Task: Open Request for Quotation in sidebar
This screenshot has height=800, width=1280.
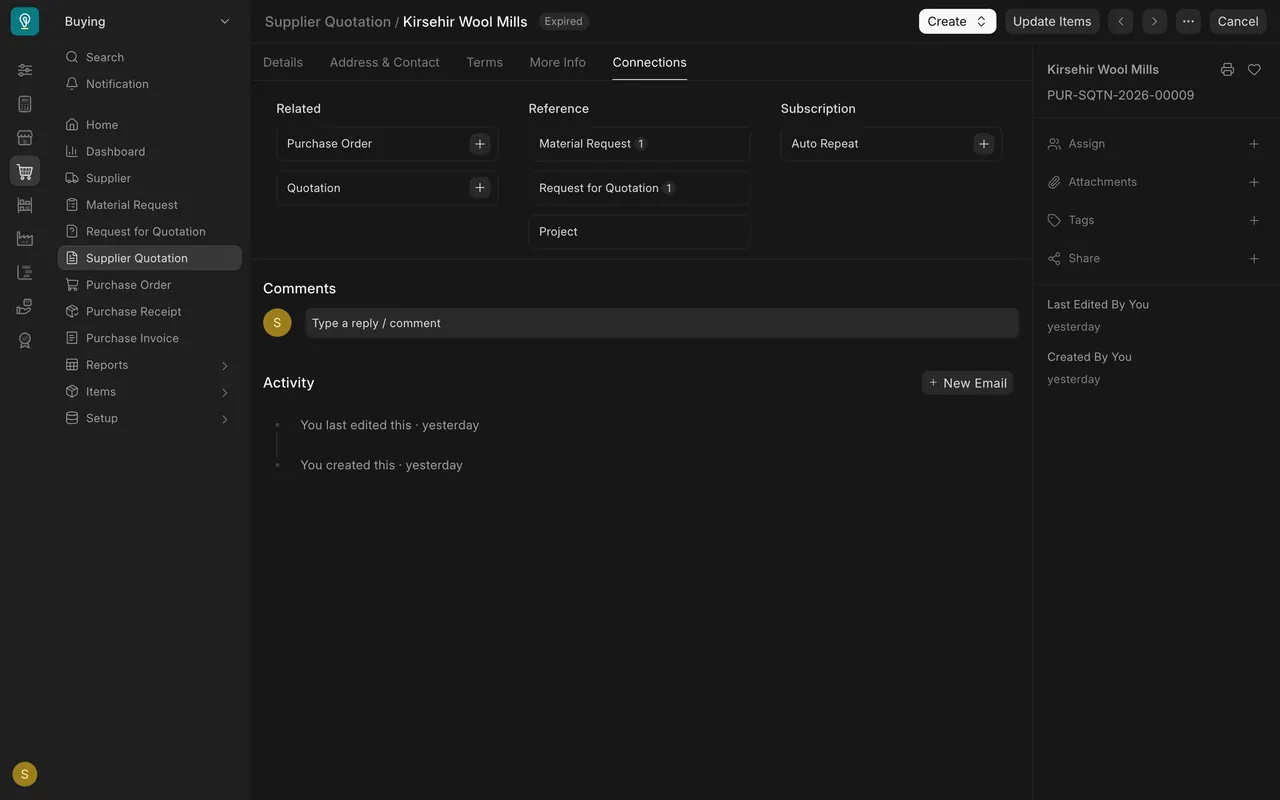Action: (149, 231)
